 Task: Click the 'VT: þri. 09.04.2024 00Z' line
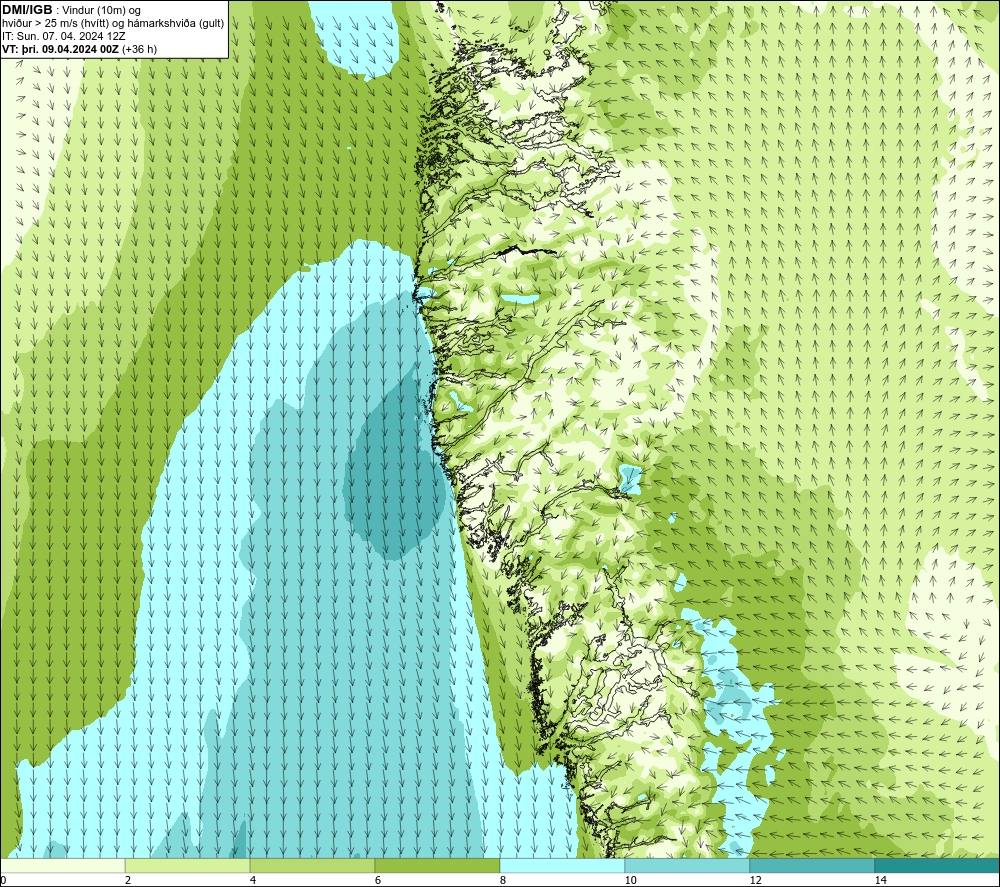coord(60,49)
